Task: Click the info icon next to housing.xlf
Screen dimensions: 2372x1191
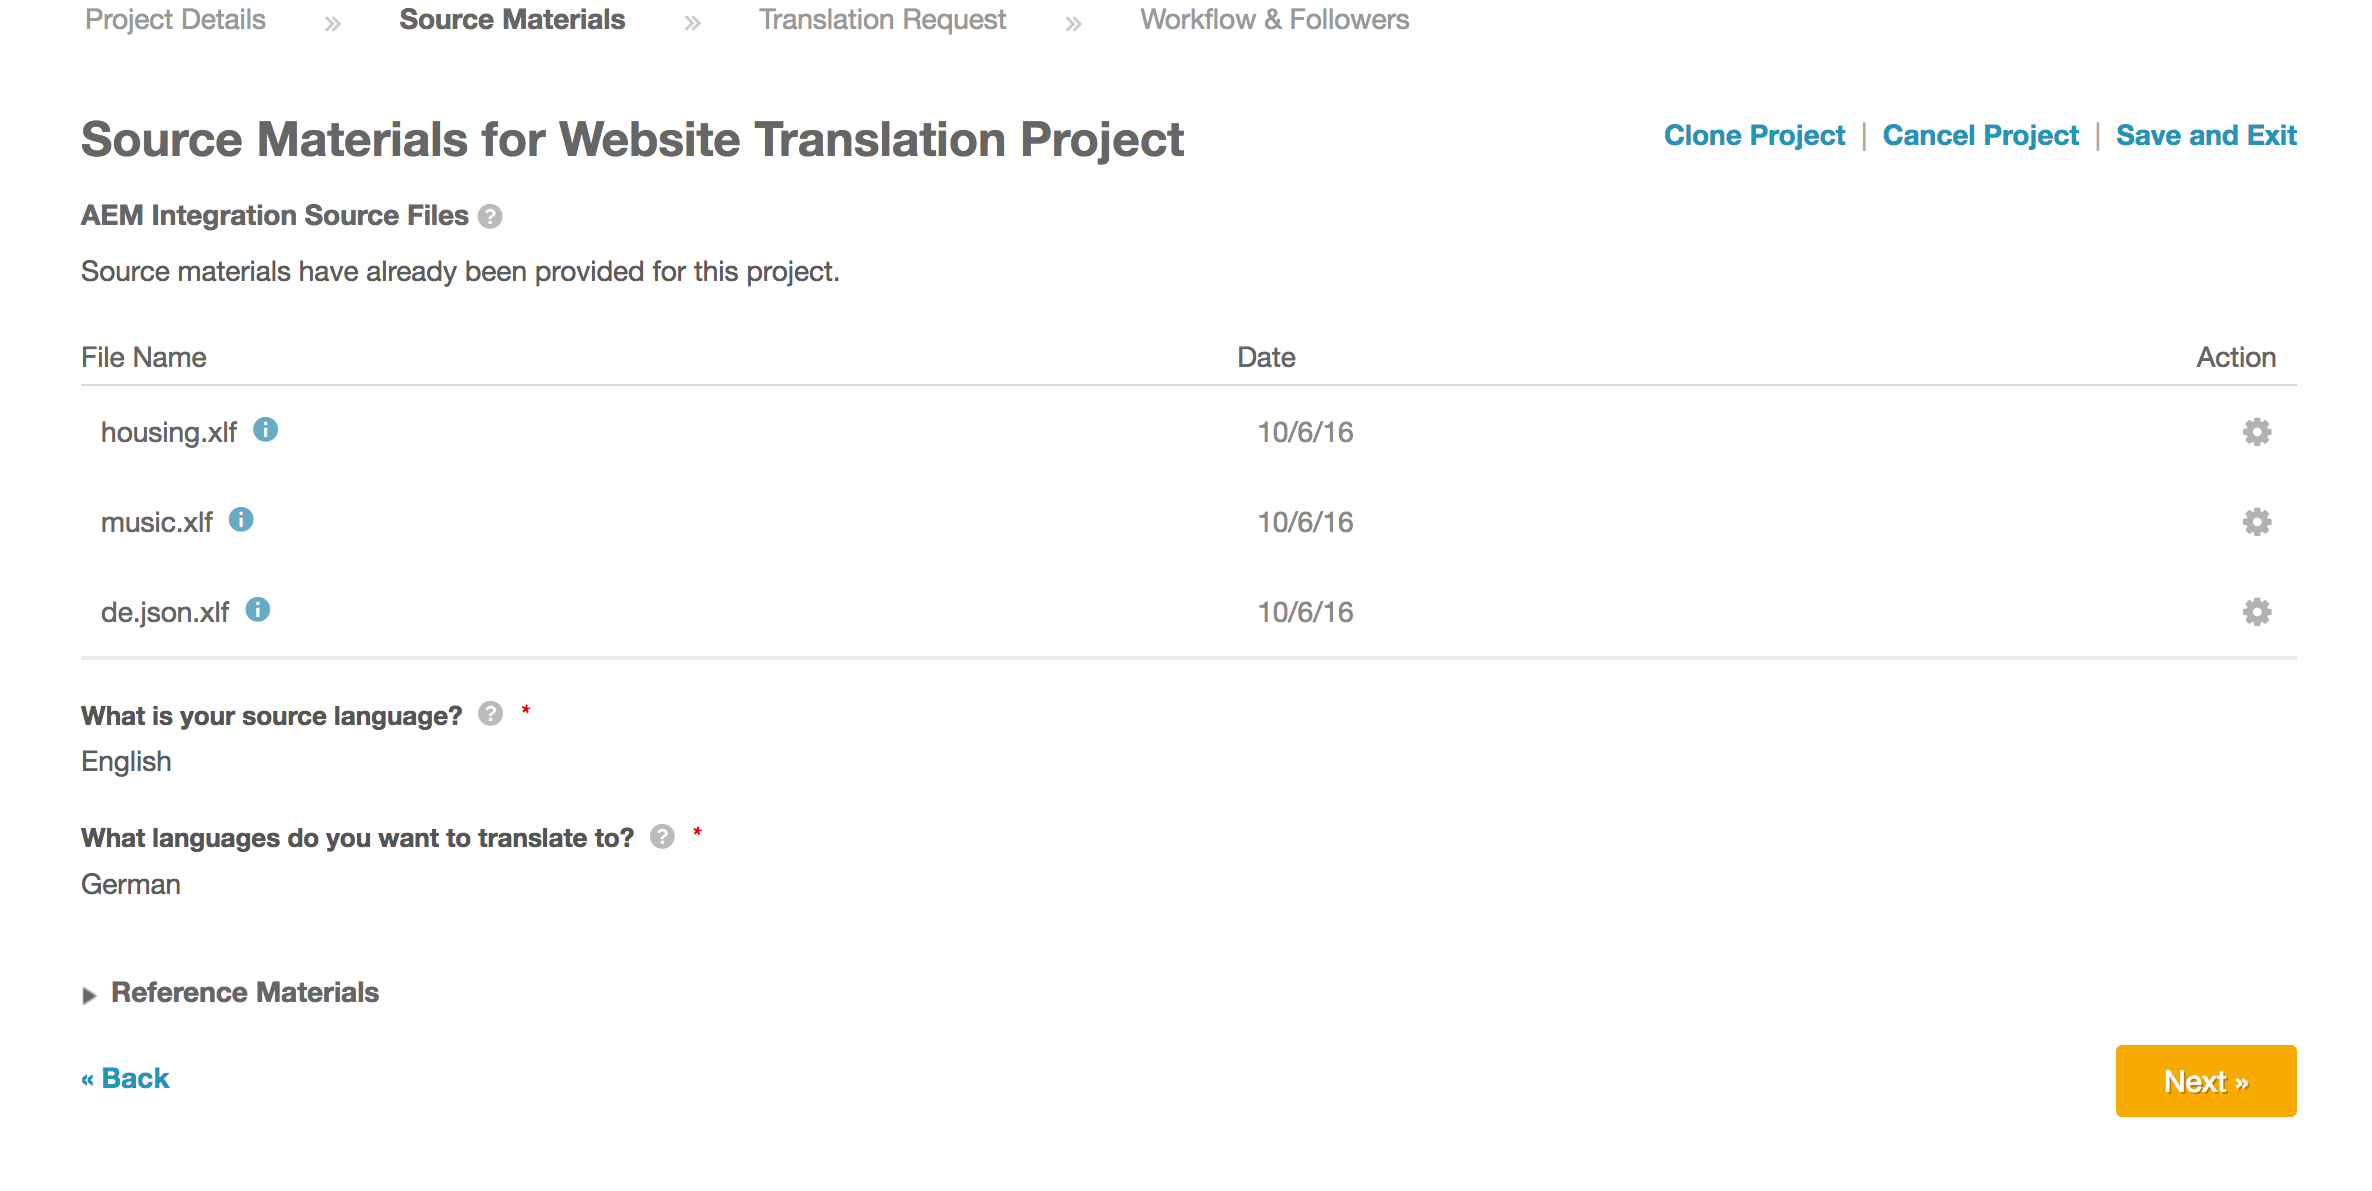Action: pyautogui.click(x=265, y=430)
